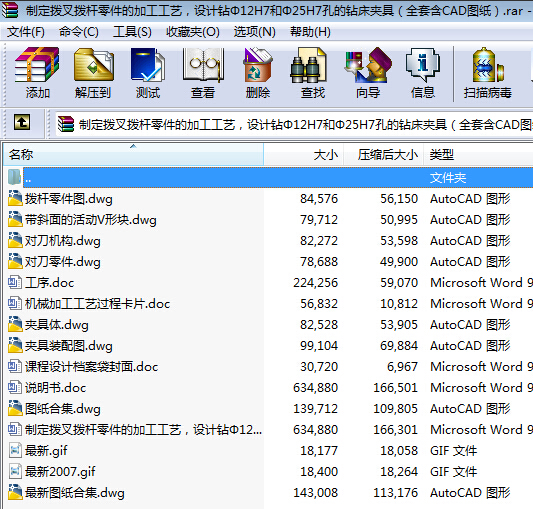Screen dimensions: 533x509
Task: Open the 工具(S) menu
Action: point(132,32)
